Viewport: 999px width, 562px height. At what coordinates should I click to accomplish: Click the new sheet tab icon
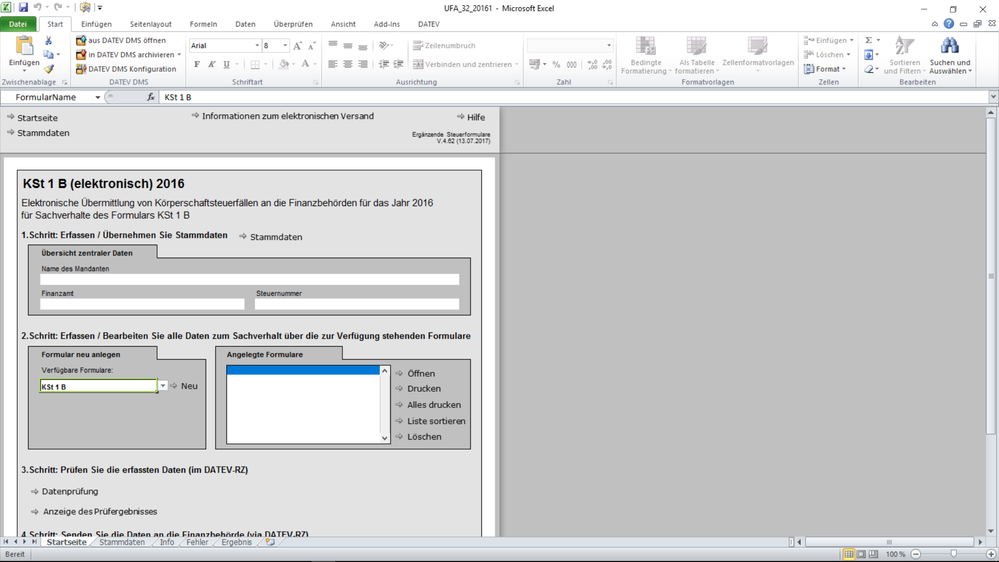pyautogui.click(x=270, y=542)
